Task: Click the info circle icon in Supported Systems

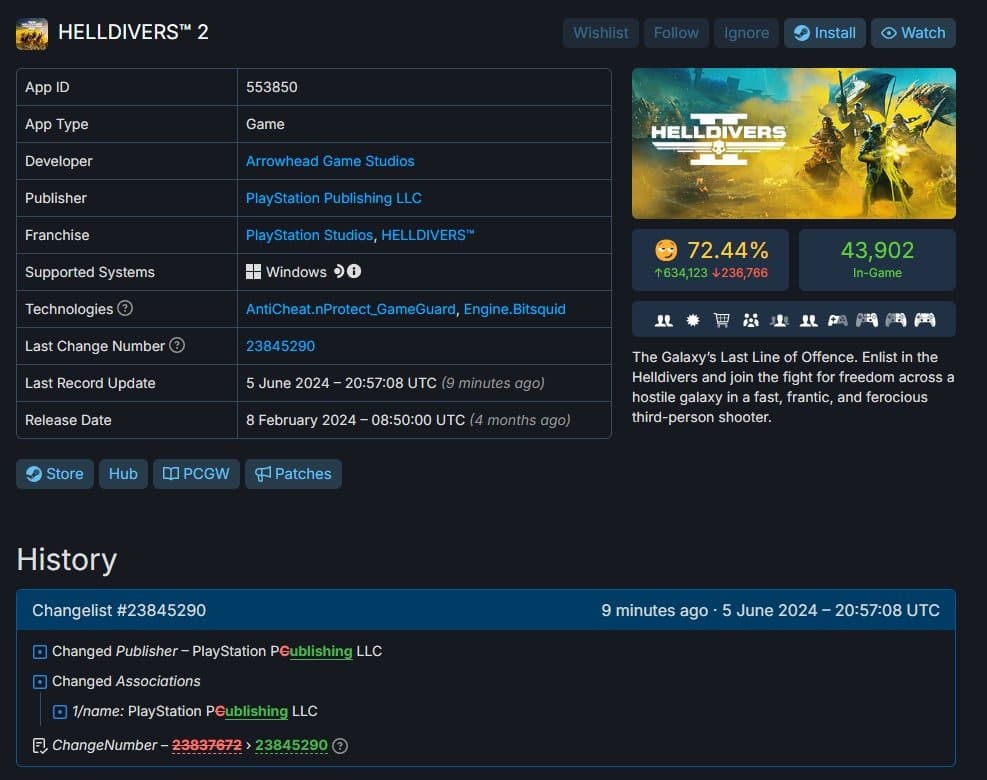Action: (354, 271)
